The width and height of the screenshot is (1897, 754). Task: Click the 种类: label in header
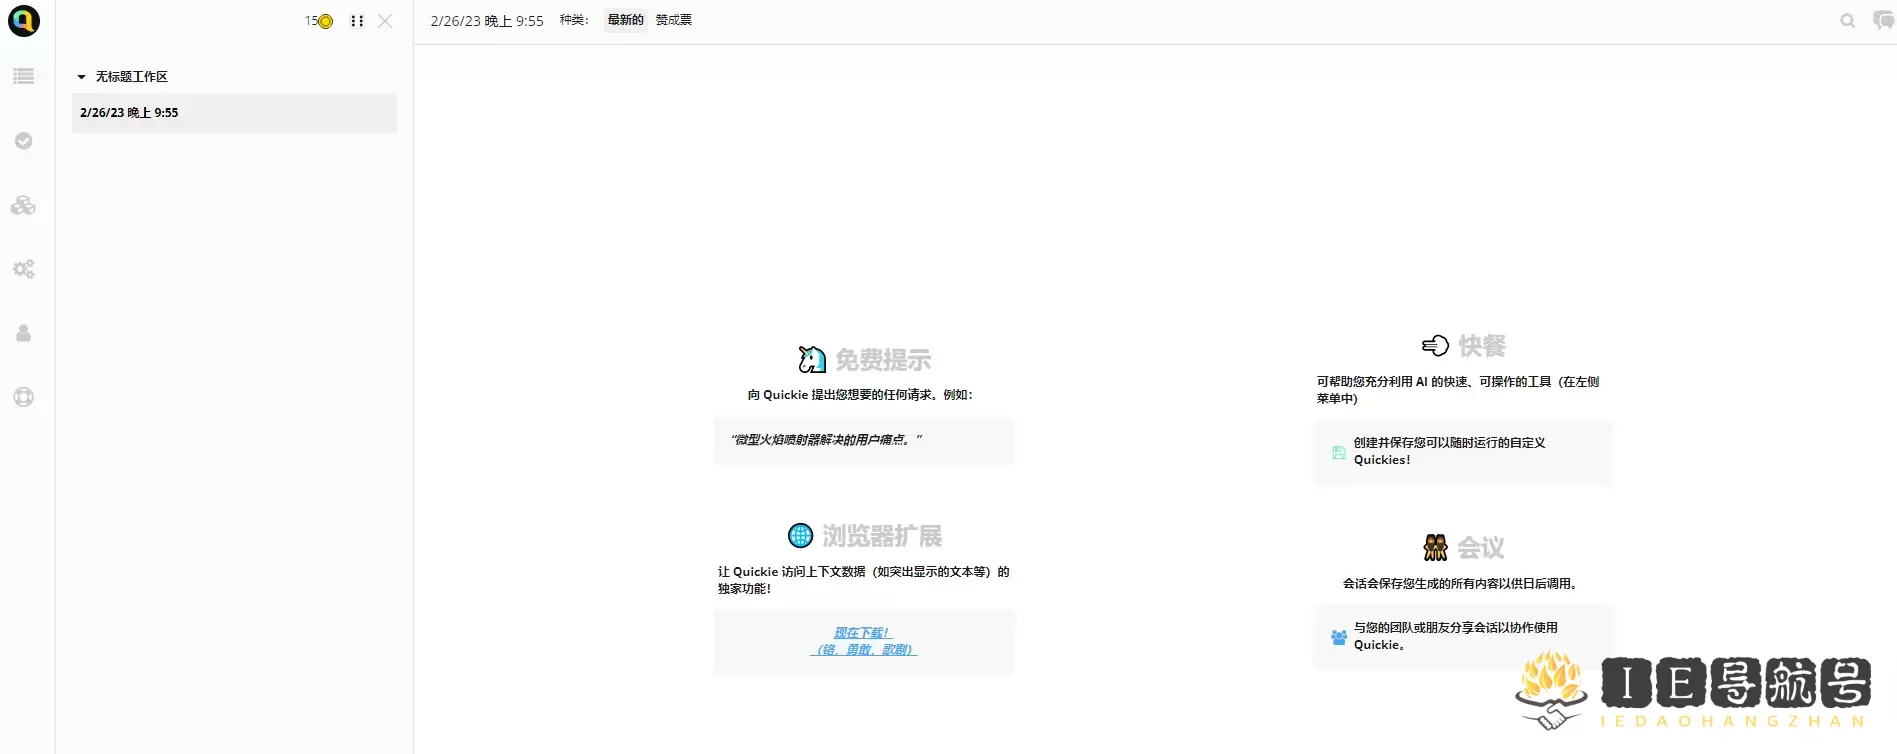point(574,20)
